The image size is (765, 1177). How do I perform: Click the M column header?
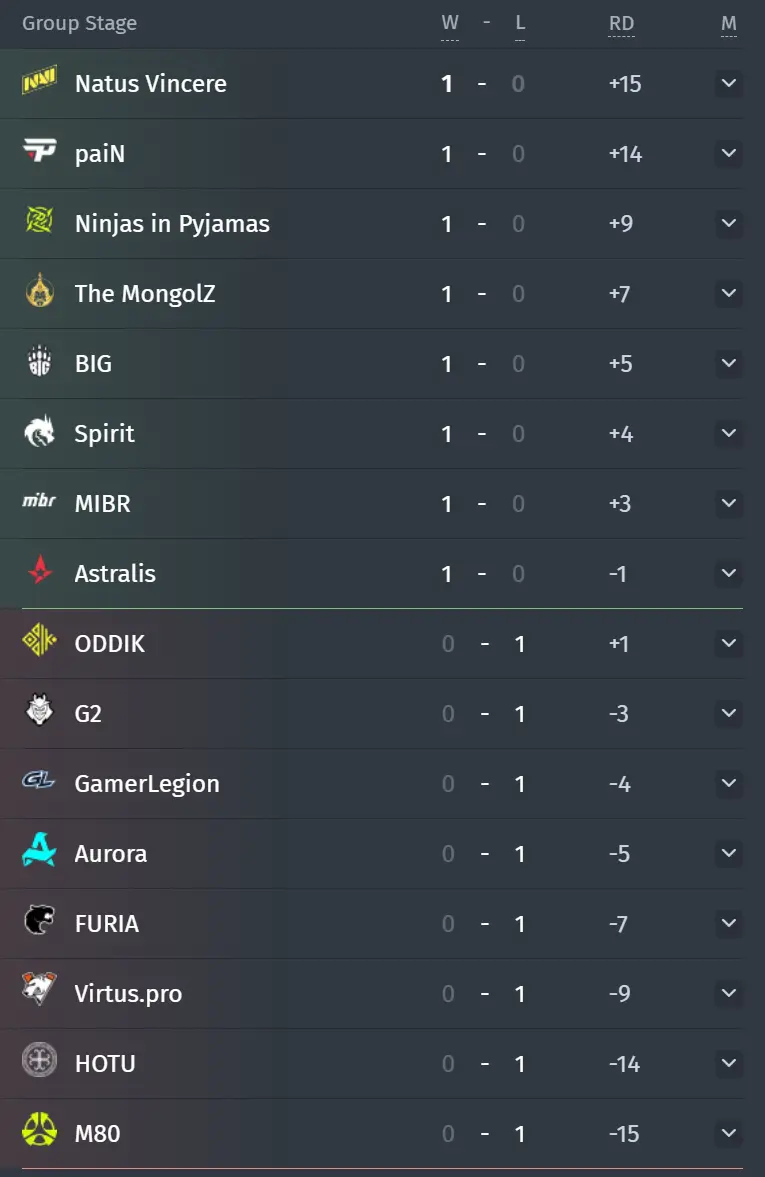click(x=729, y=23)
